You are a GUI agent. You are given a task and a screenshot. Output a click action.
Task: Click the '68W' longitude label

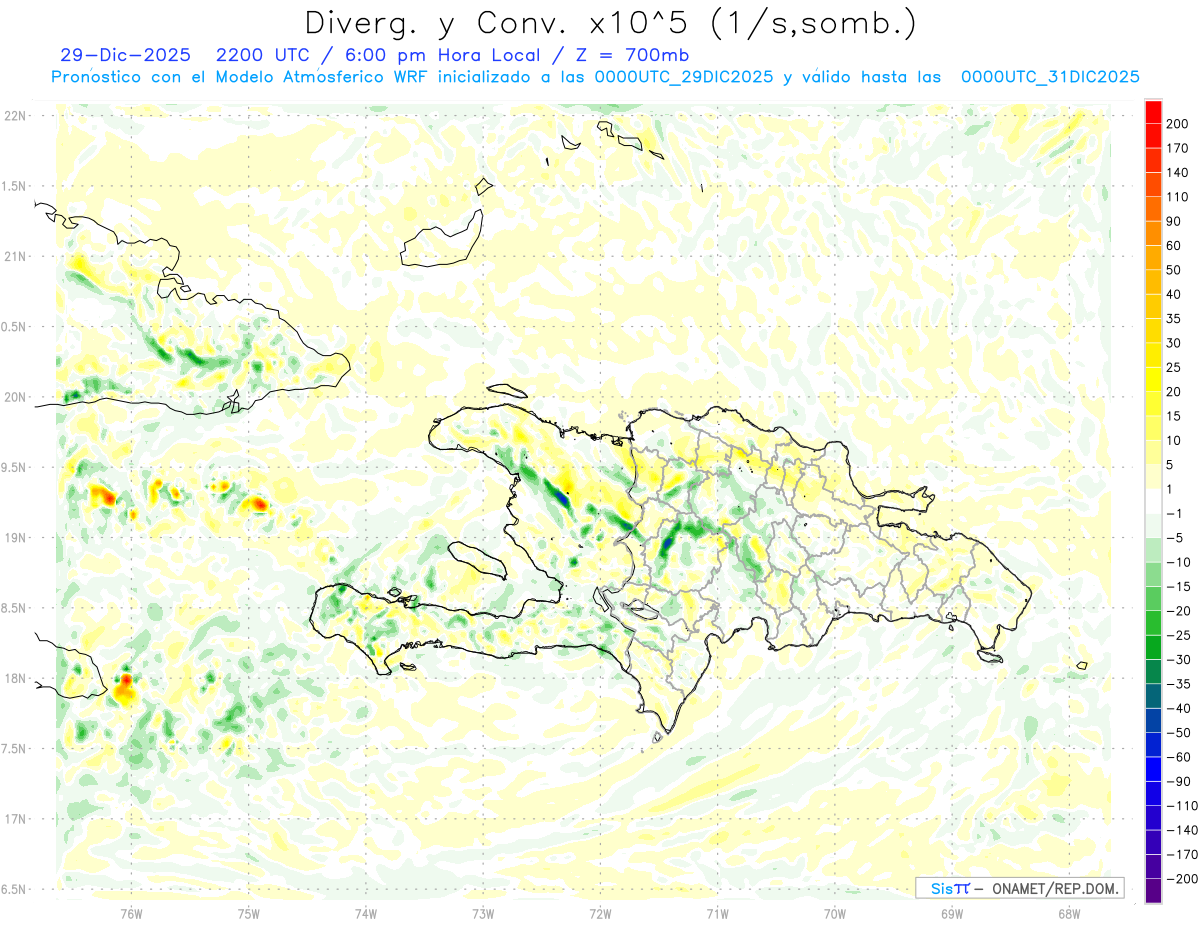(x=1069, y=913)
